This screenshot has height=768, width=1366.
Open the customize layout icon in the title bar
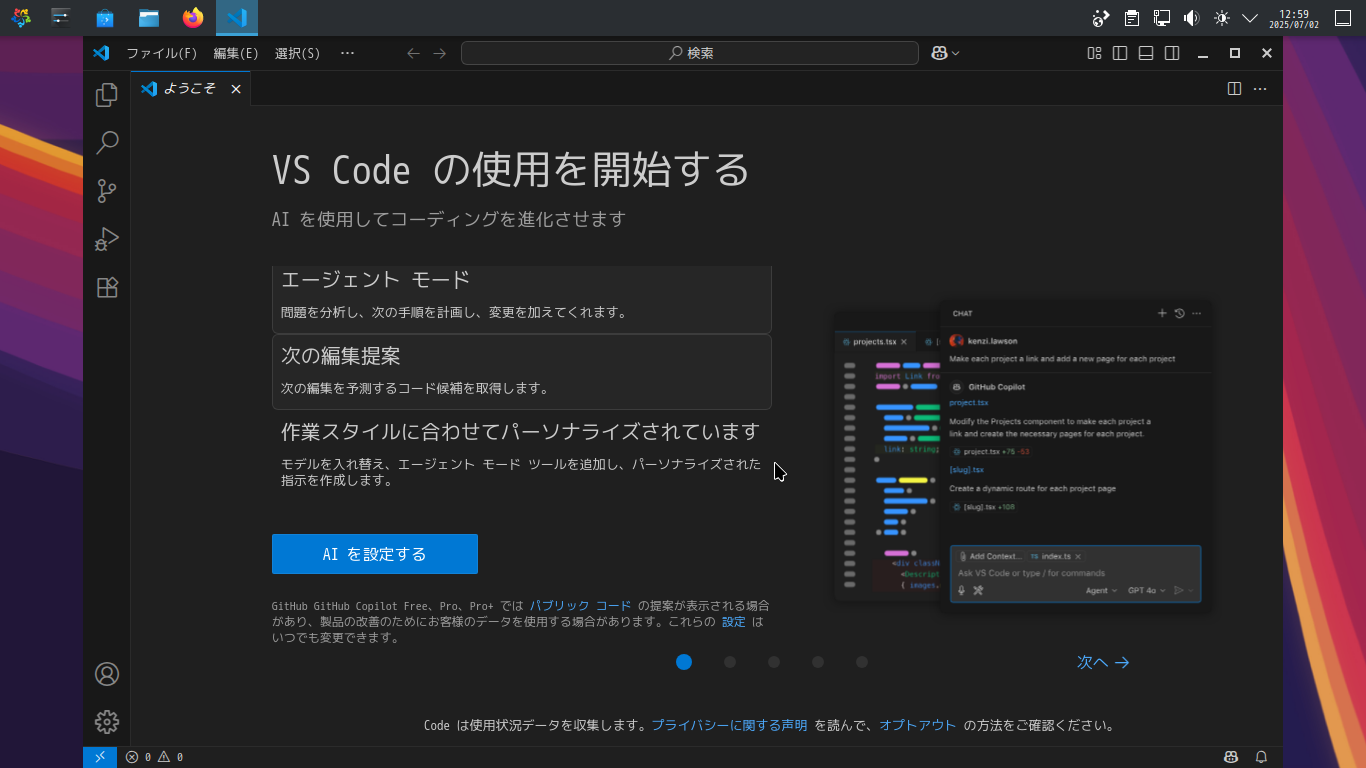tap(1095, 53)
